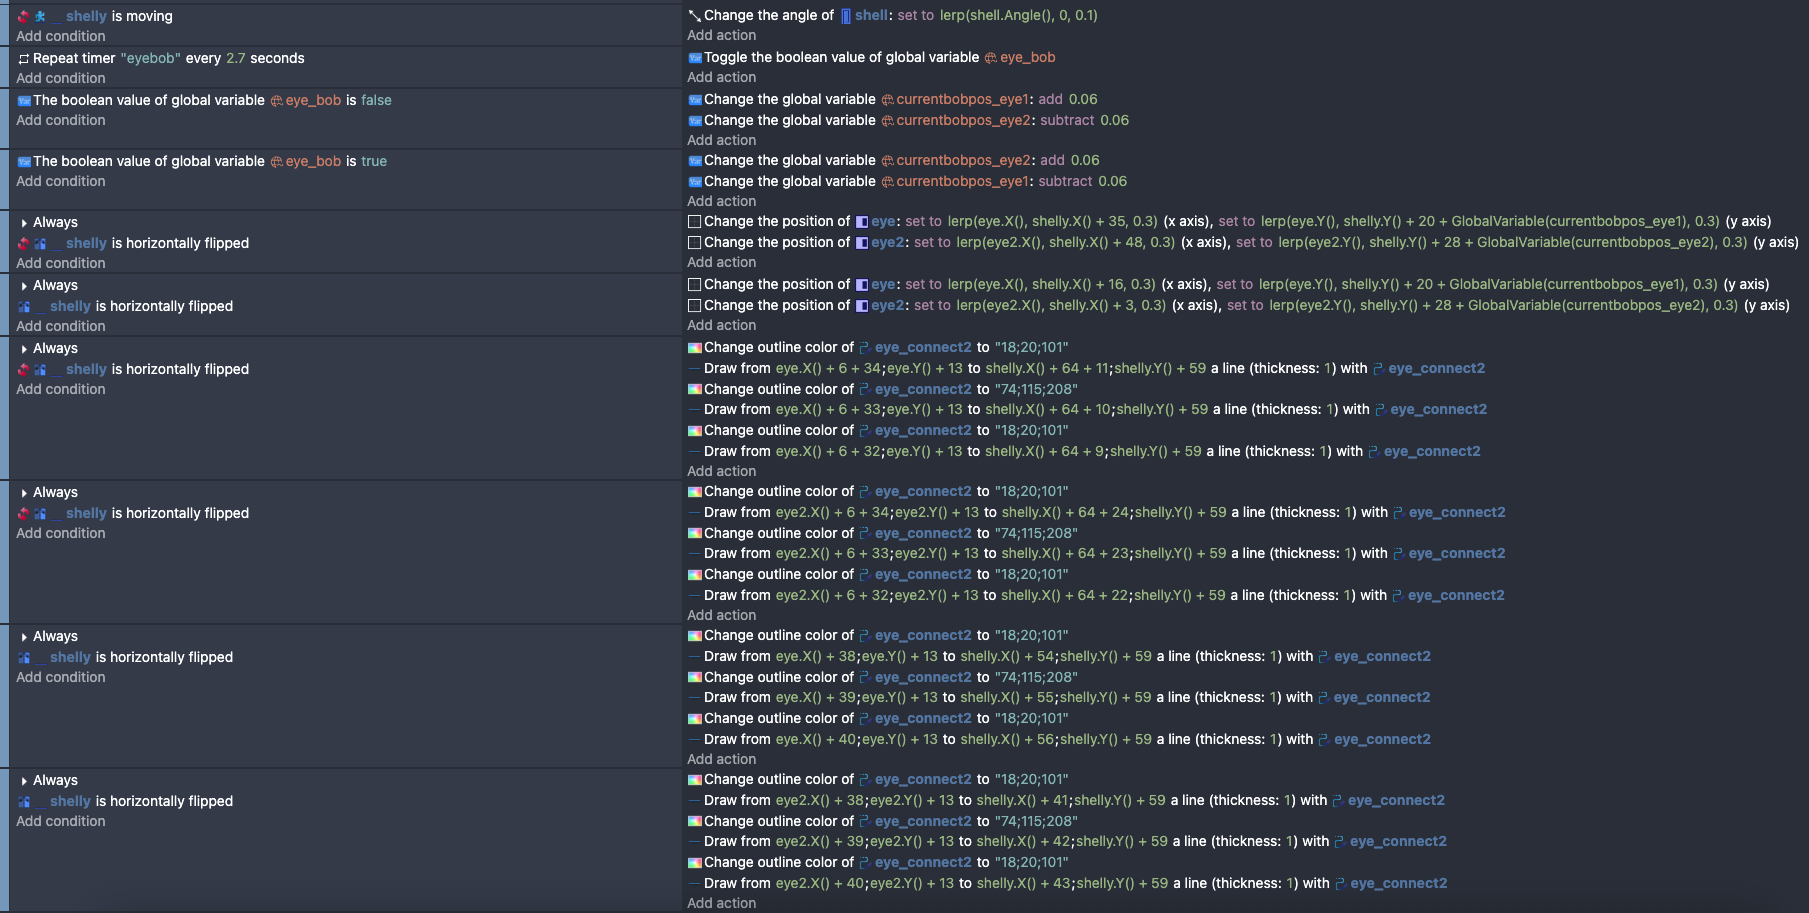The image size is (1809, 913).
Task: Click variable icon of 'eye_bob is false' condition
Action: pos(24,101)
